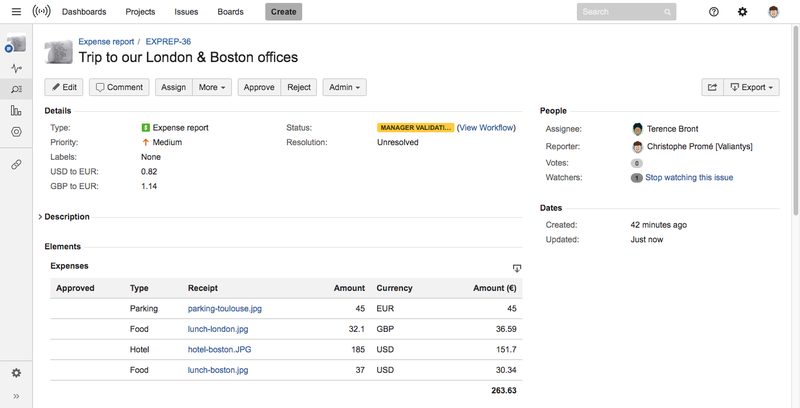This screenshot has height=408, width=800.
Task: Open the hamburger navigation menu
Action: point(16,12)
